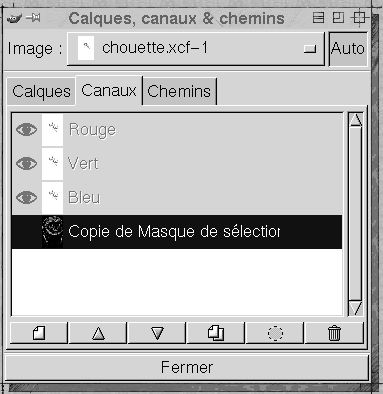The height and width of the screenshot is (394, 383).
Task: Convert channel to selection dotted-circle icon
Action: pyautogui.click(x=275, y=333)
